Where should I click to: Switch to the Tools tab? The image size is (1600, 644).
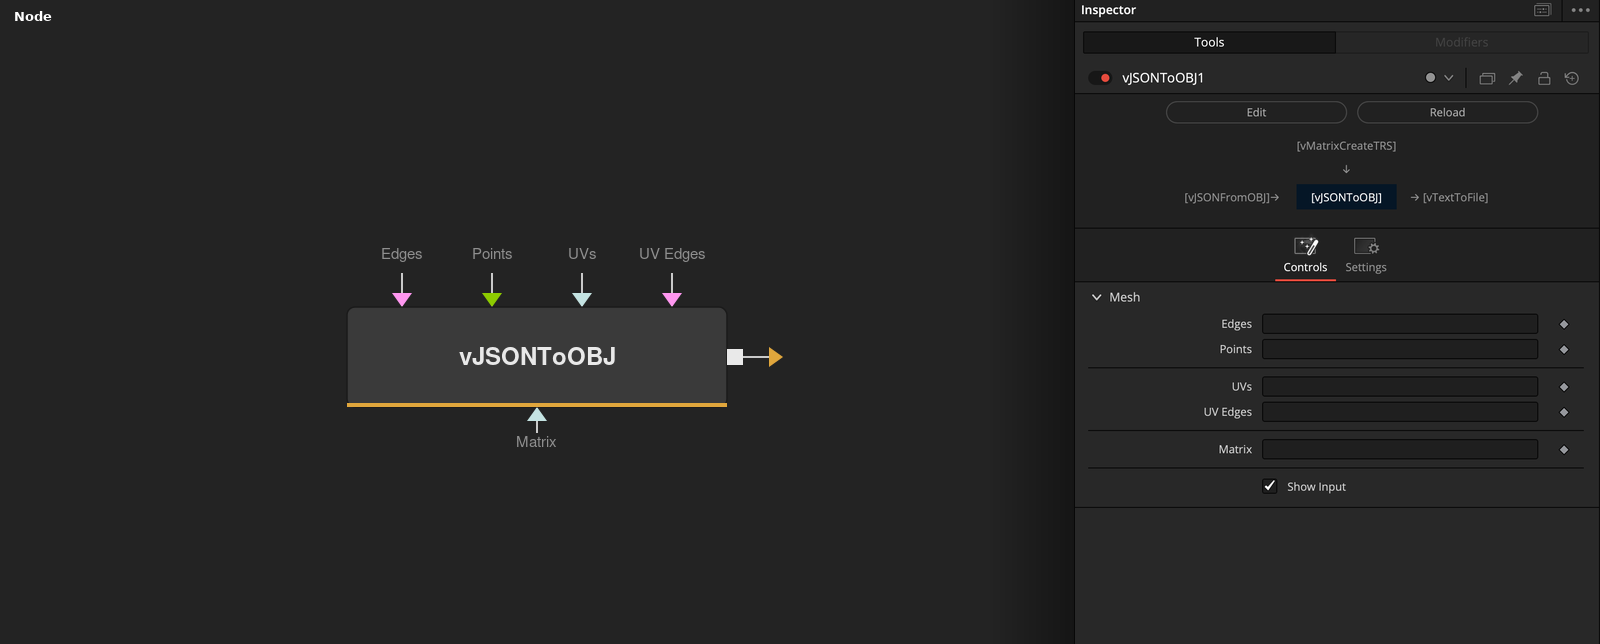click(1209, 42)
